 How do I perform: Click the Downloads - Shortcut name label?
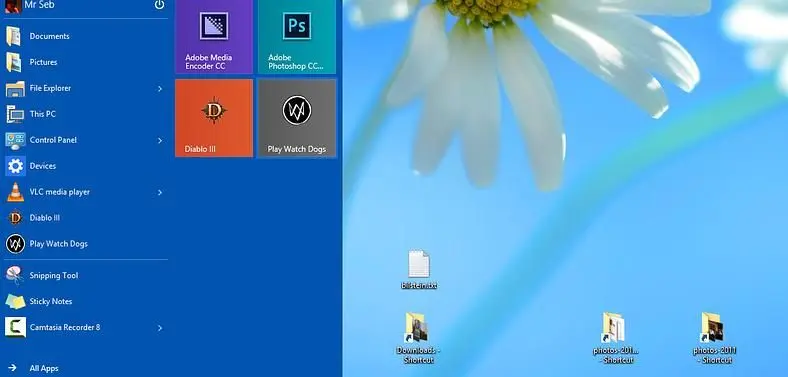pyautogui.click(x=418, y=355)
